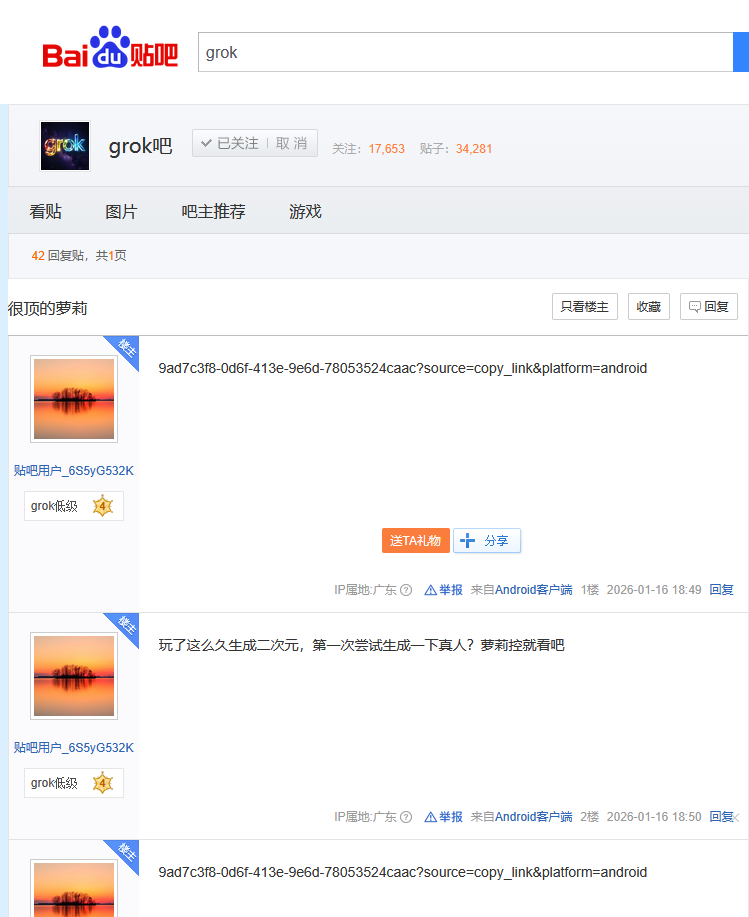
Task: Focus the search box containing grok
Action: 465,52
